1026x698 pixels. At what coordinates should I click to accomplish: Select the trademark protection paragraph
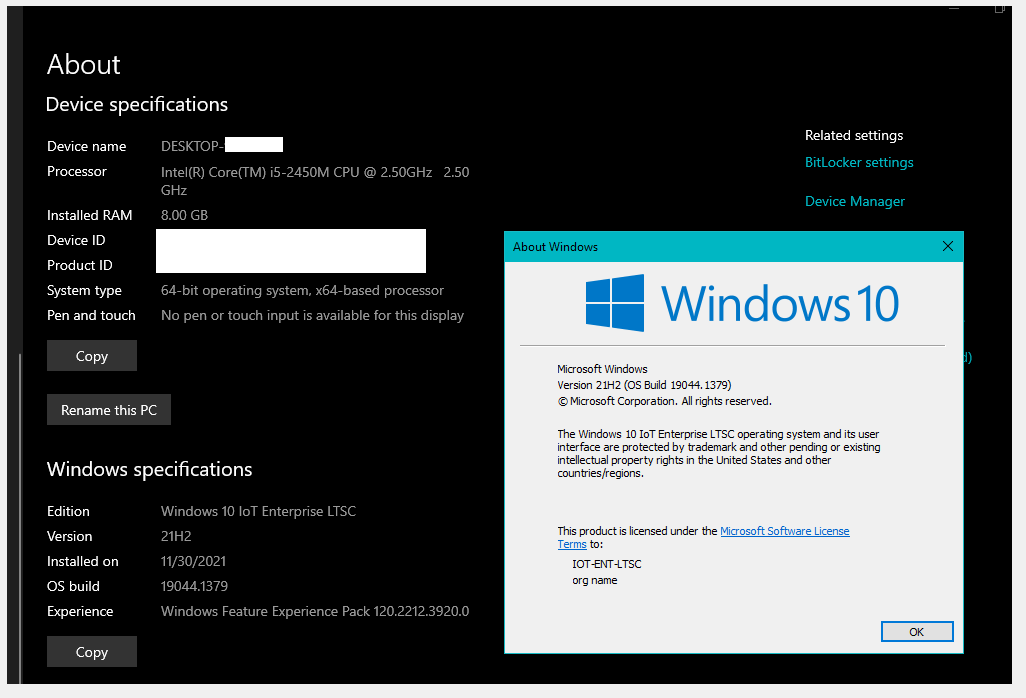[718, 453]
